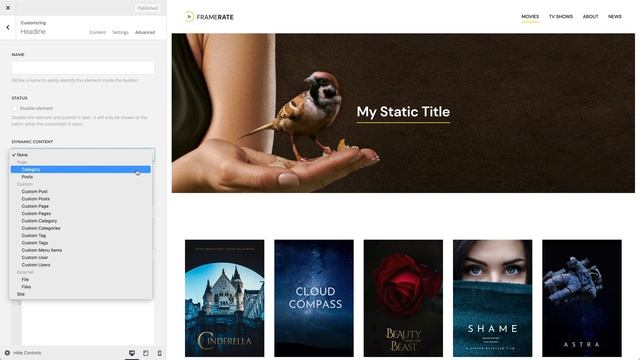This screenshot has width=640, height=360.
Task: Open the Cloud Compass movie poster
Action: click(x=314, y=298)
